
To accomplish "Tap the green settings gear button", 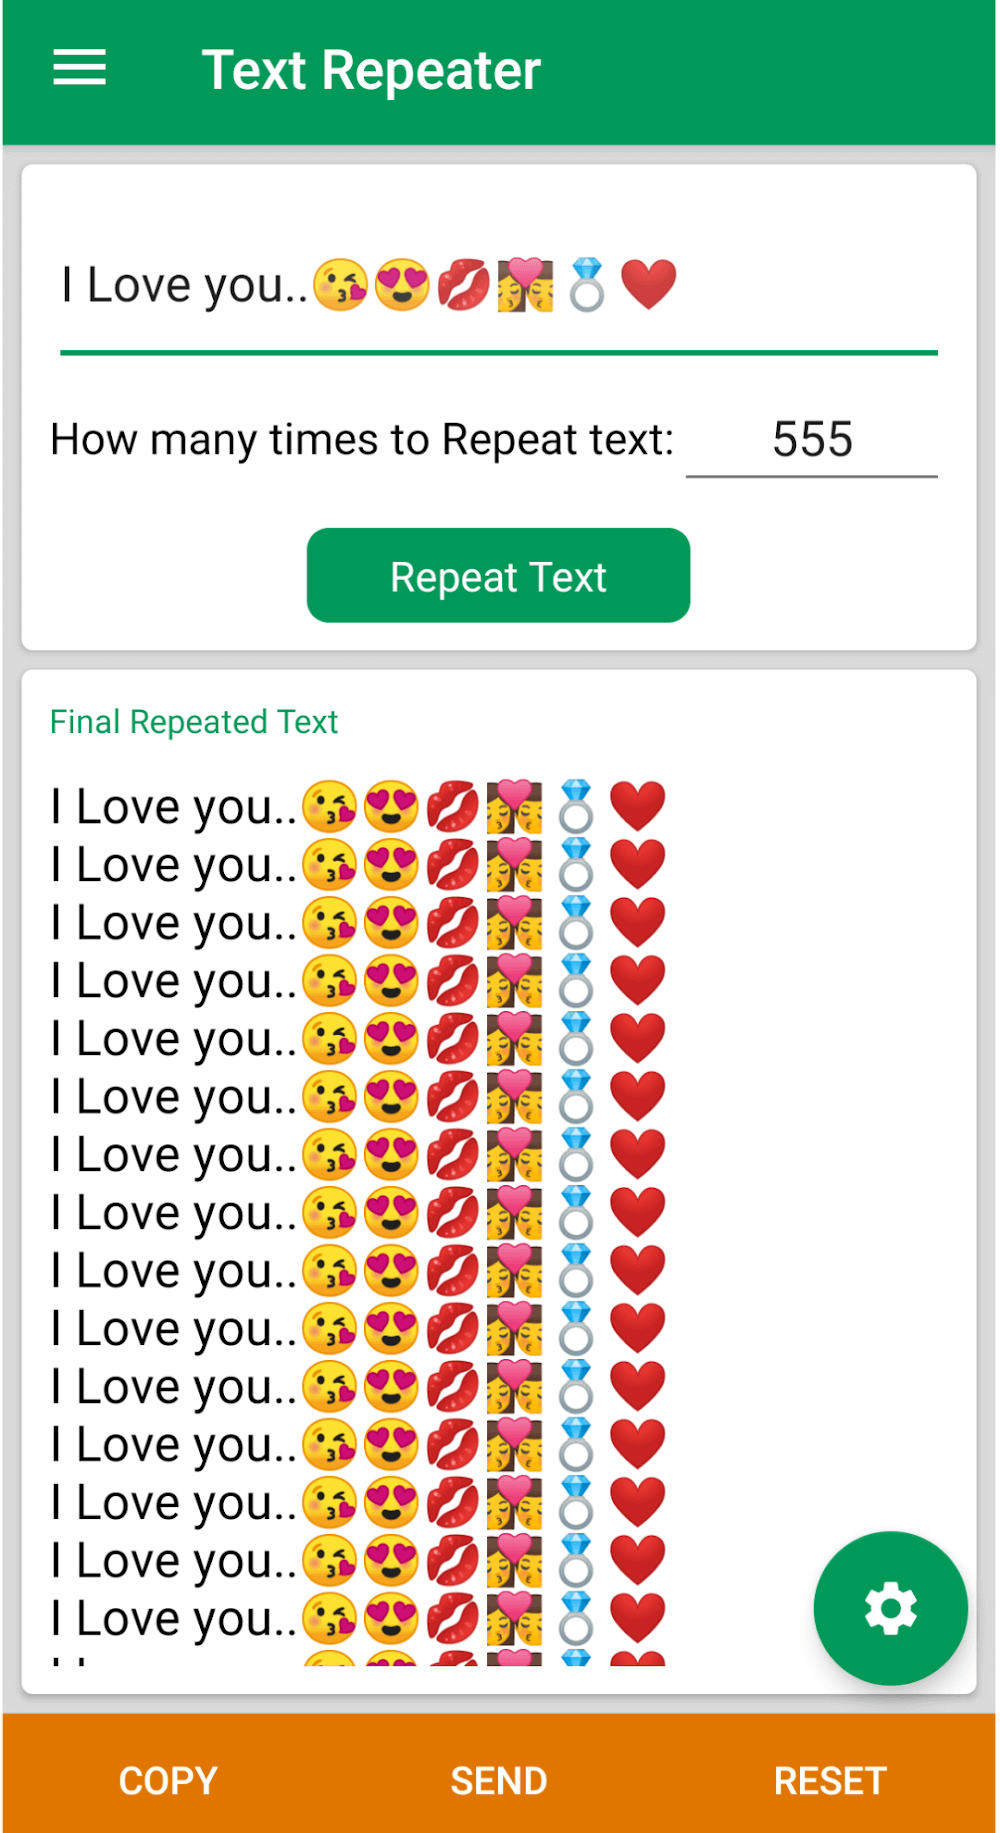I will (x=889, y=1607).
